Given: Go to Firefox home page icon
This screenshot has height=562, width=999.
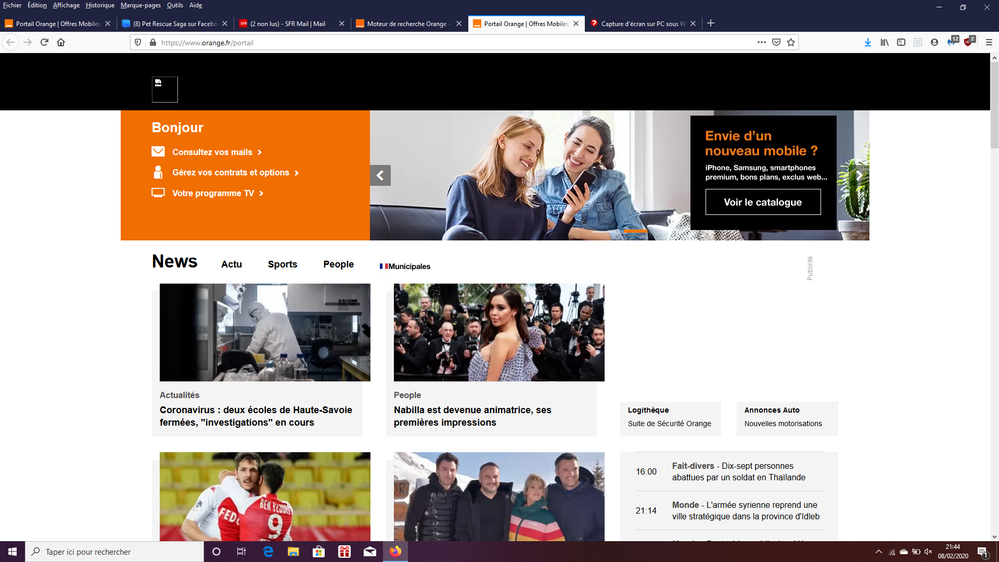Looking at the screenshot, I should 61,42.
